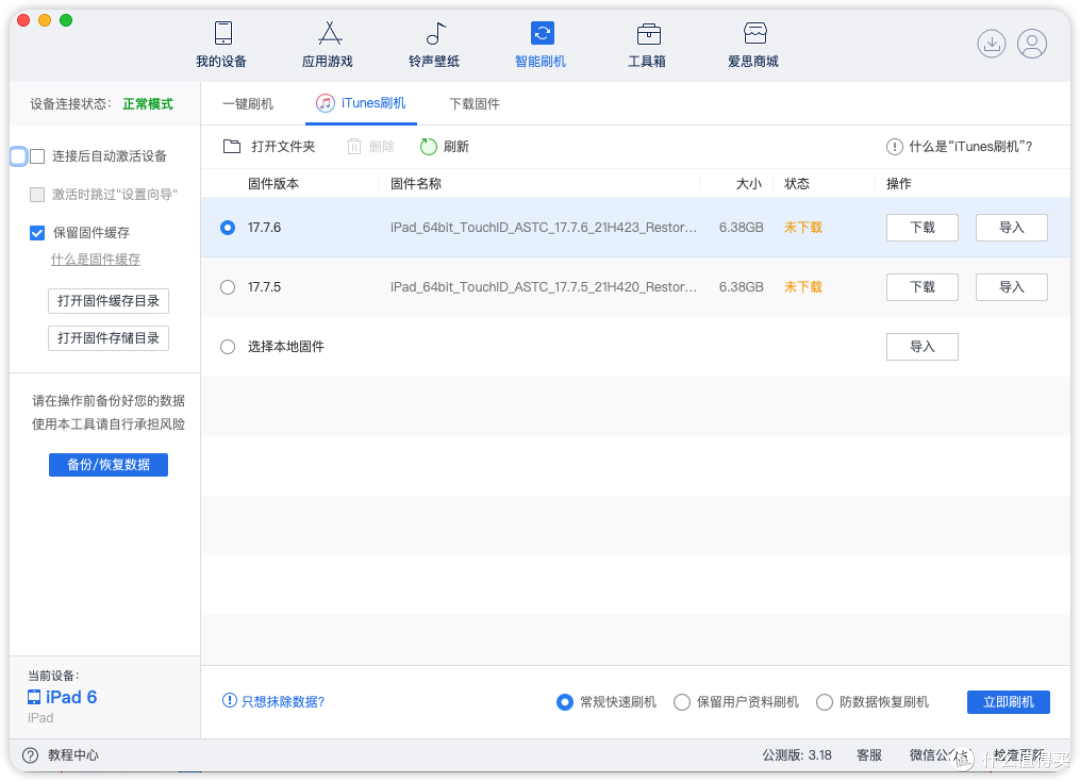The height and width of the screenshot is (782, 1080).
Task: Switch to the 一键刷机 tab
Action: (x=248, y=104)
